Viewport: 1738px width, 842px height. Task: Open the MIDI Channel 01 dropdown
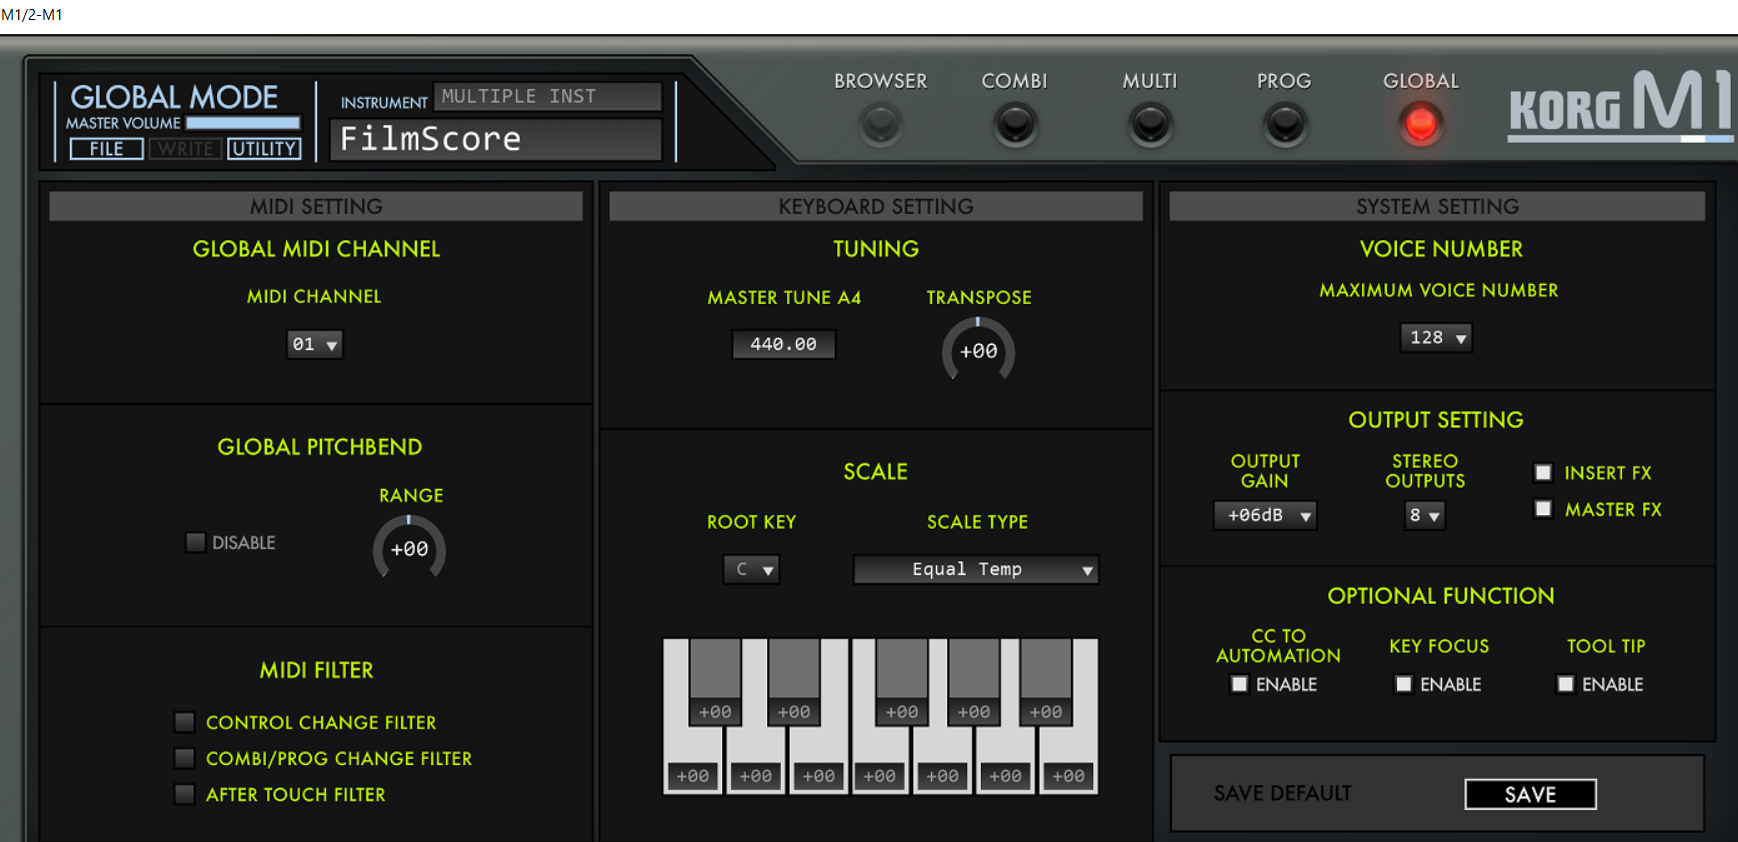(x=314, y=344)
